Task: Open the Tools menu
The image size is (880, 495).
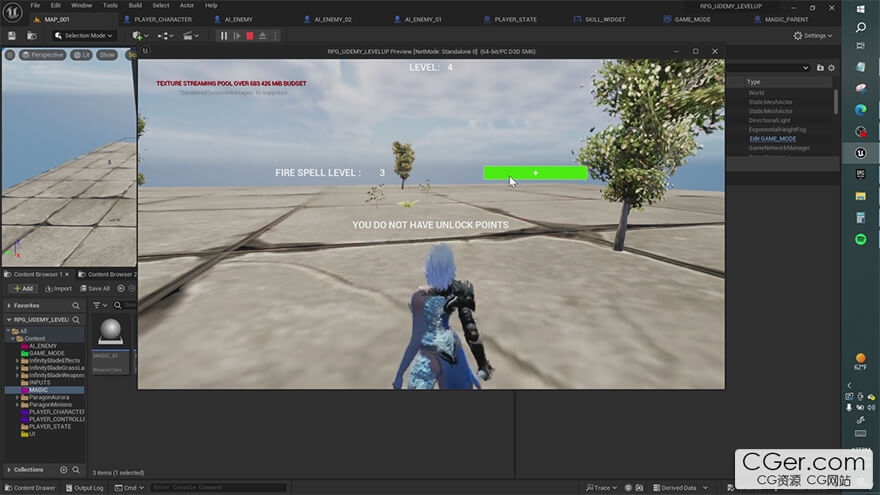Action: tap(110, 5)
